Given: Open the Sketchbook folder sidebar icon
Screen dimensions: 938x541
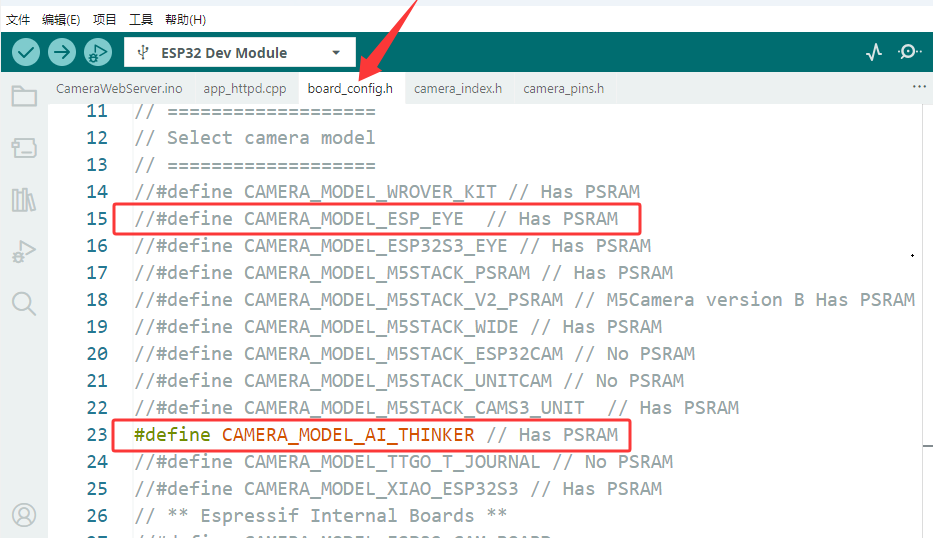Looking at the screenshot, I should (24, 96).
